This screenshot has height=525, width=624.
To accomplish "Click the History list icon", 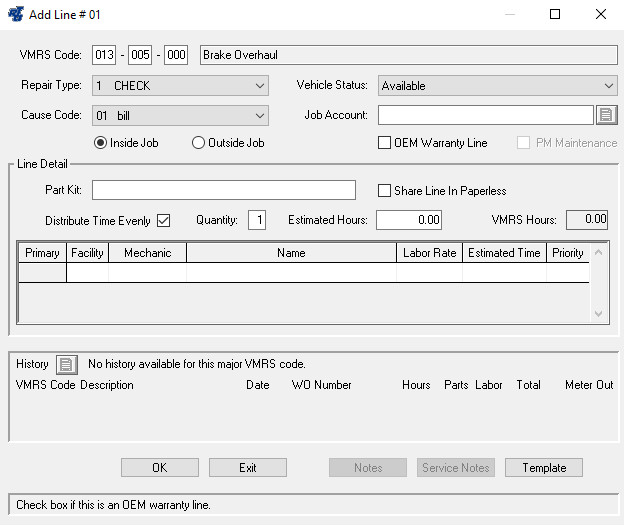I will (x=66, y=364).
